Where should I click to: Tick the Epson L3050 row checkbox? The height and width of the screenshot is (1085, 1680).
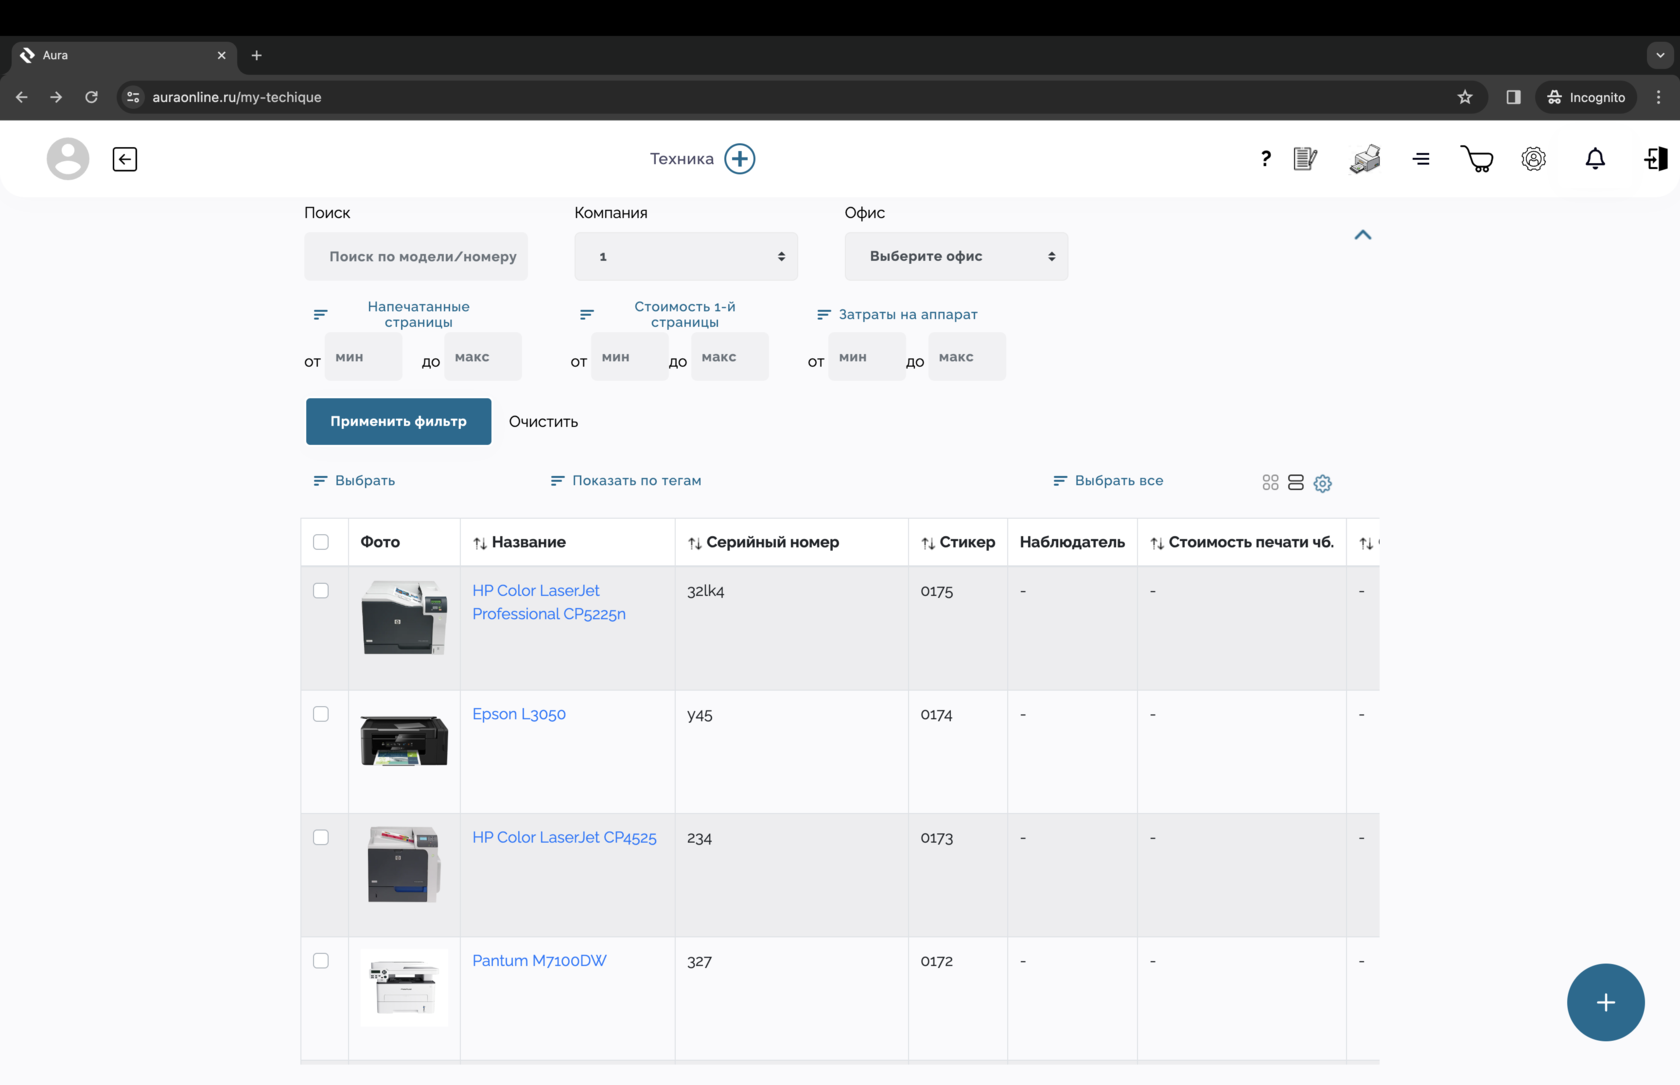click(321, 714)
